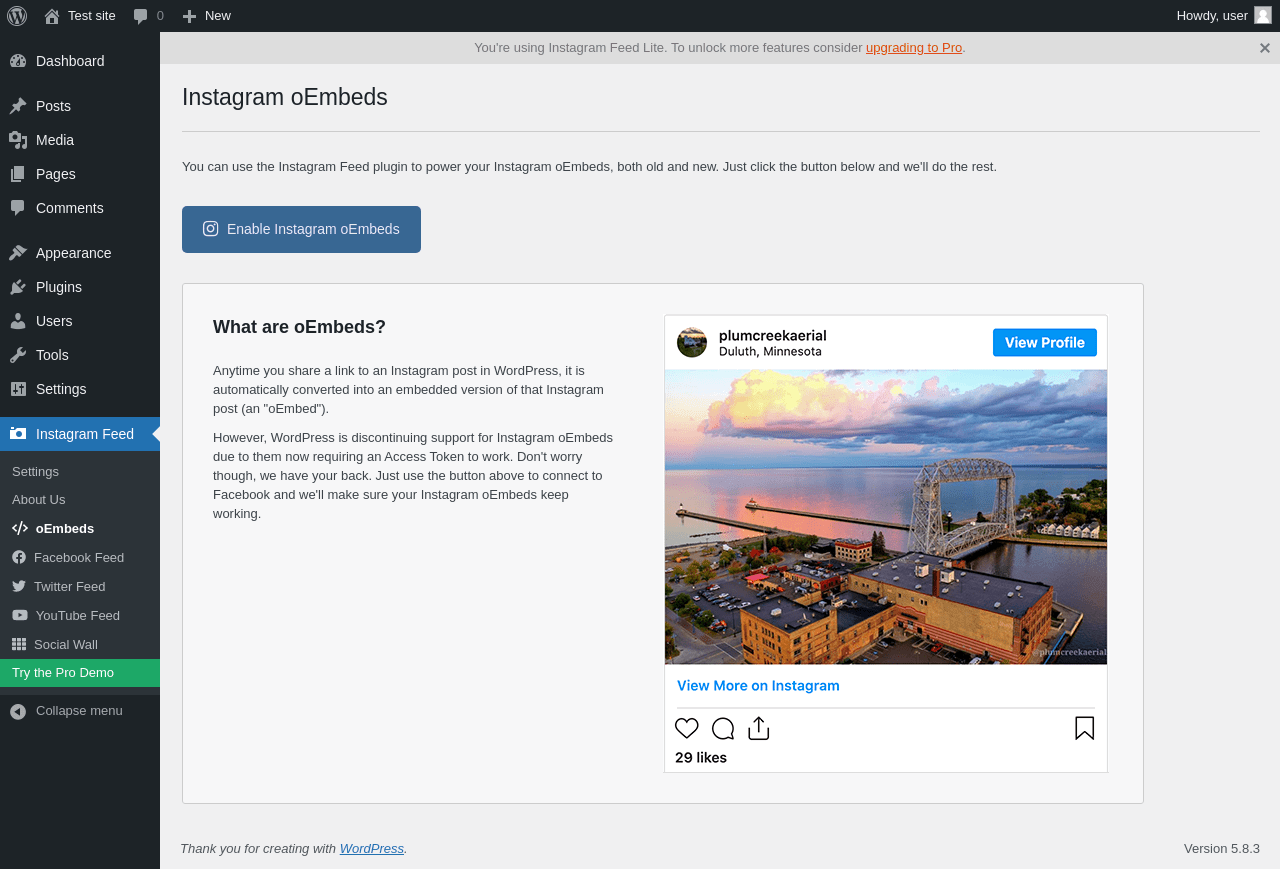
Task: Click the Appearance paintbrush icon
Action: click(x=18, y=253)
